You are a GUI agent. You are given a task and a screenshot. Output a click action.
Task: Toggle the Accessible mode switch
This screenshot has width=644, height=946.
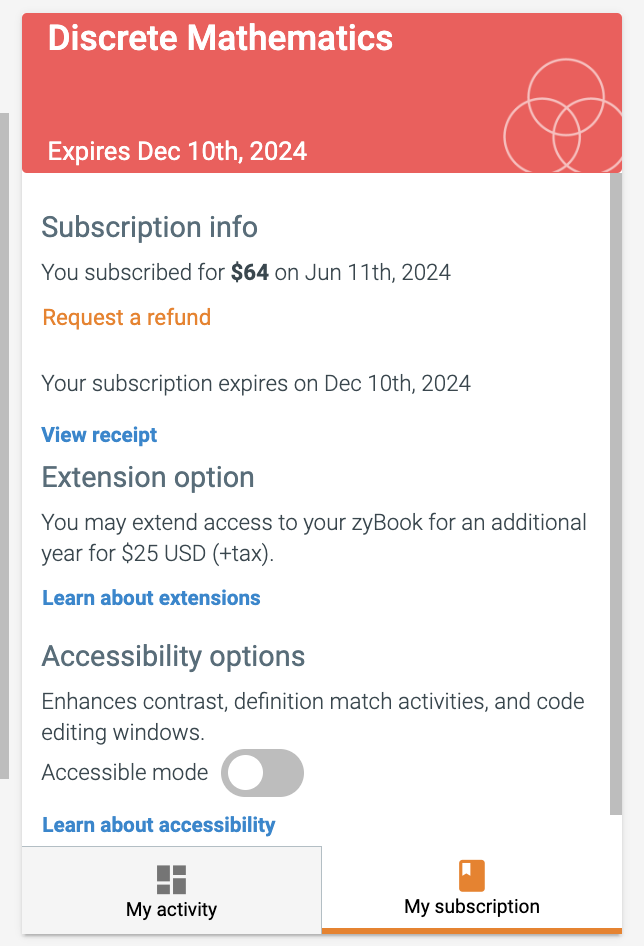tap(262, 773)
